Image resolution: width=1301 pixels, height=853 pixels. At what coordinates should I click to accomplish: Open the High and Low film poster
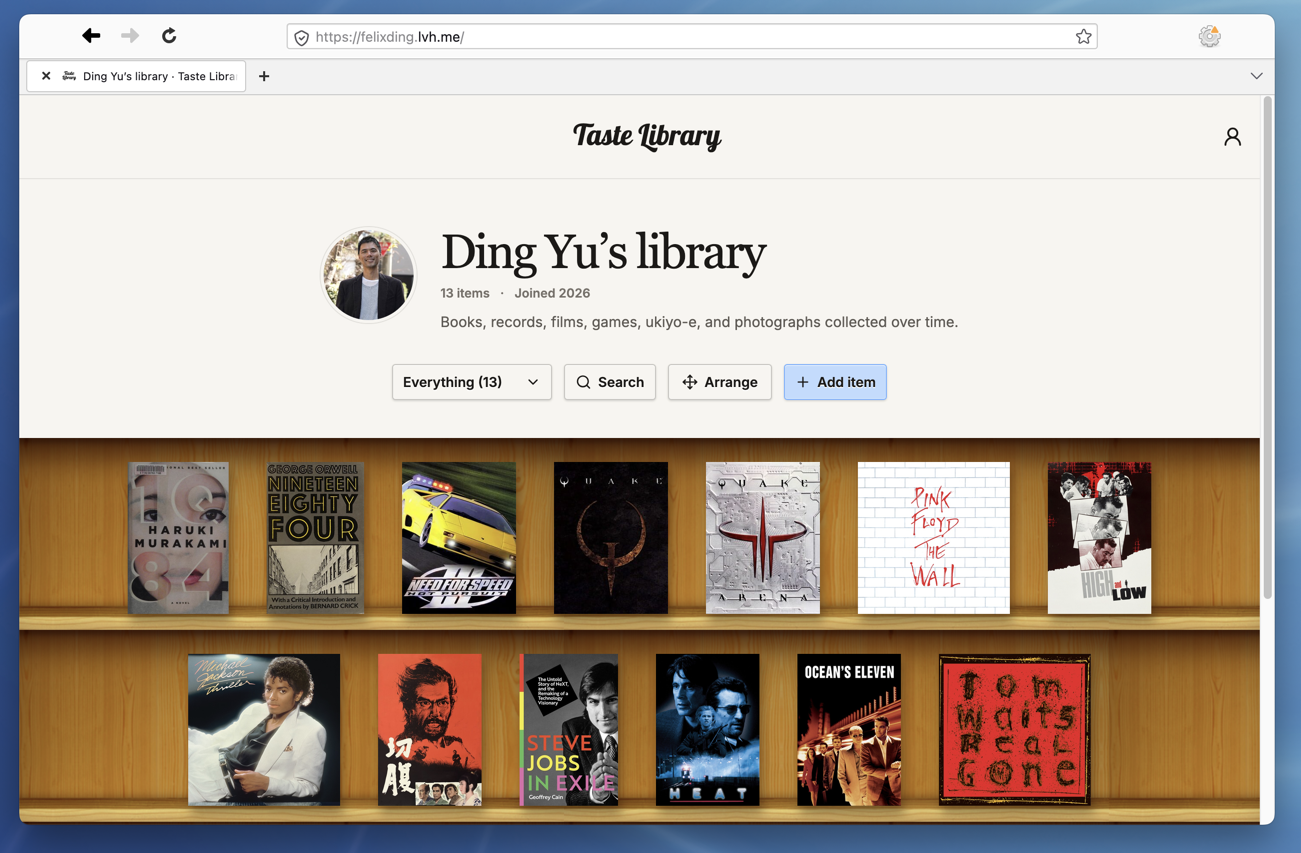point(1100,538)
